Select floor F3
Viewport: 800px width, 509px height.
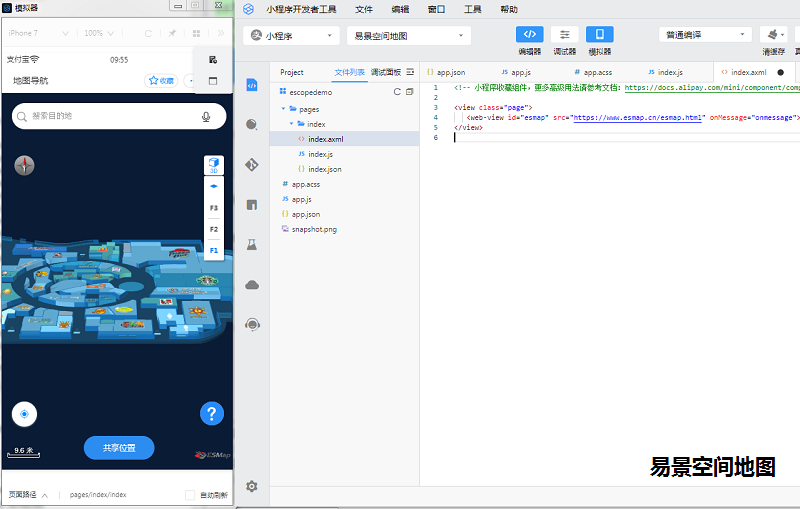click(x=214, y=208)
